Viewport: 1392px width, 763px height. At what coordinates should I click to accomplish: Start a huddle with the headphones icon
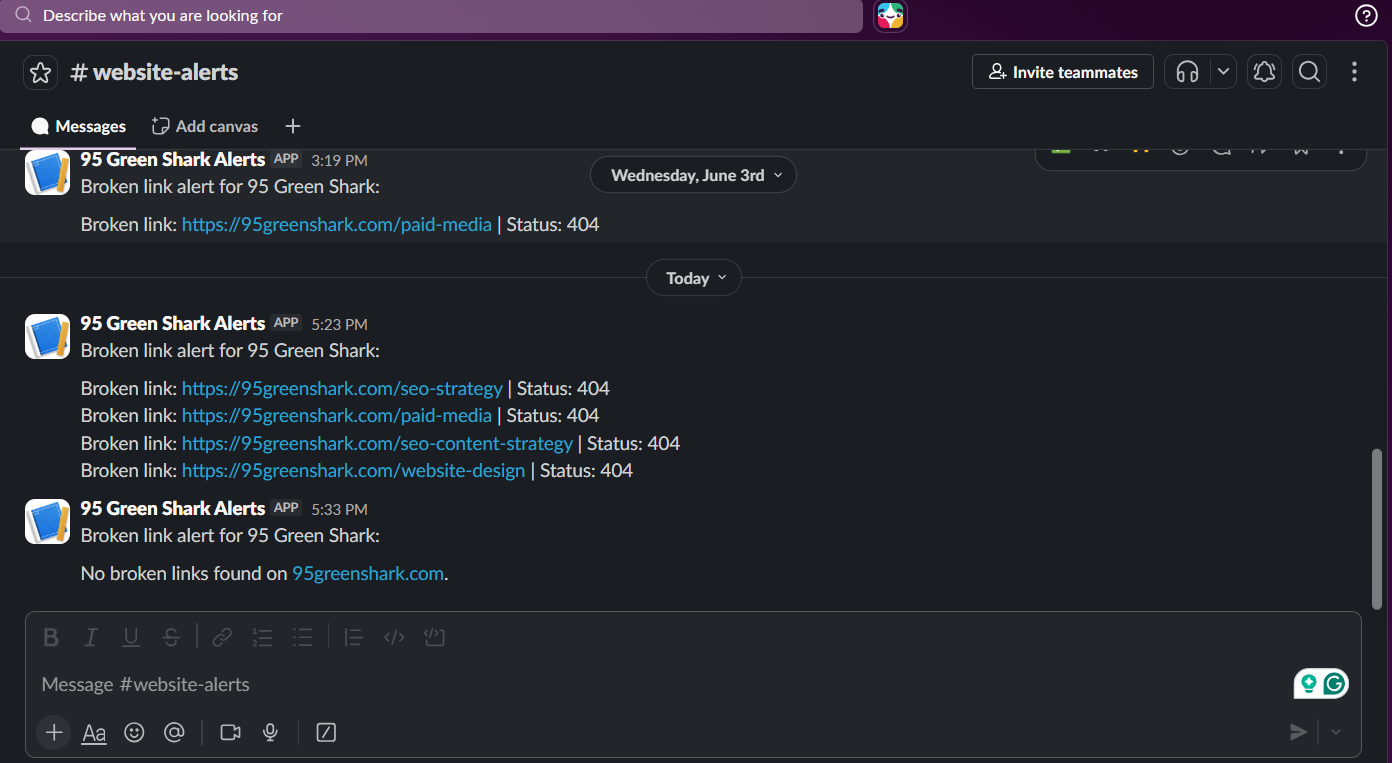point(1187,72)
